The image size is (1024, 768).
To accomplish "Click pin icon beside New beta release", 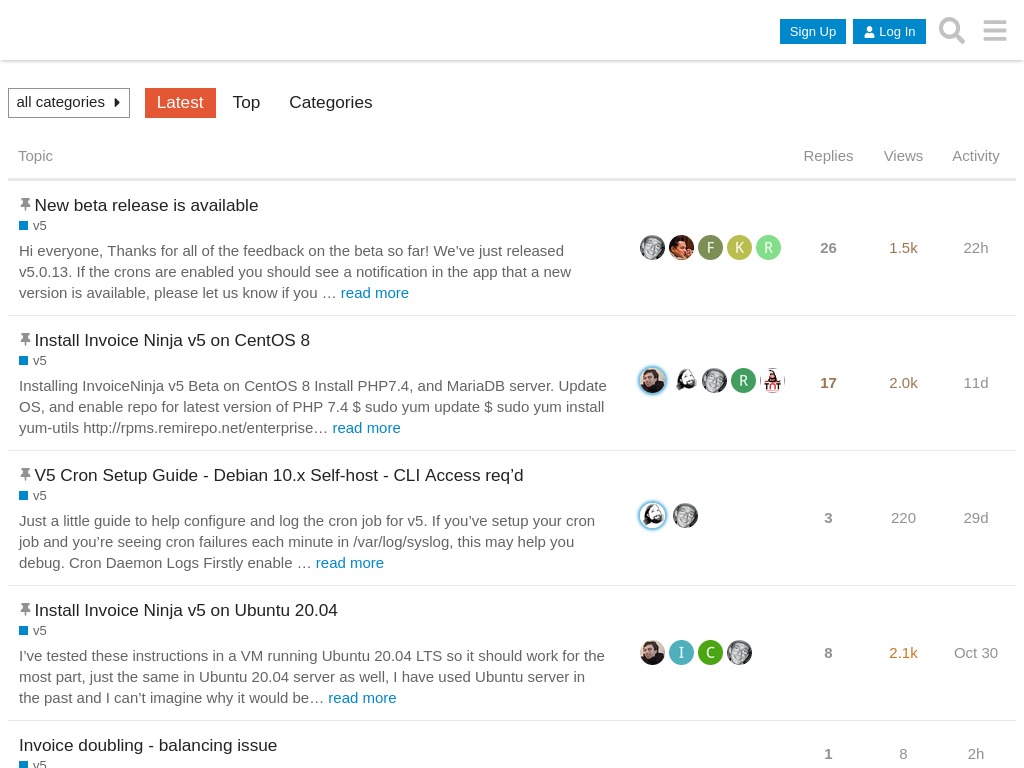I will click(25, 204).
